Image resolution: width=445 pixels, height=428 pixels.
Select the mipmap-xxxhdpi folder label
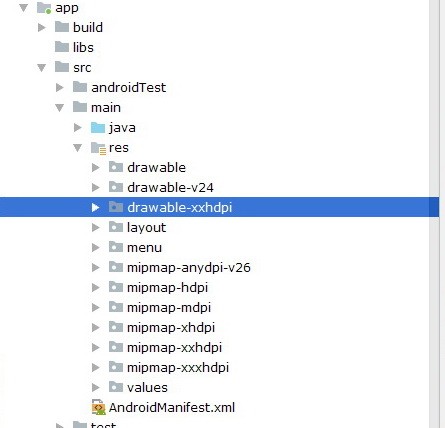[x=178, y=367]
